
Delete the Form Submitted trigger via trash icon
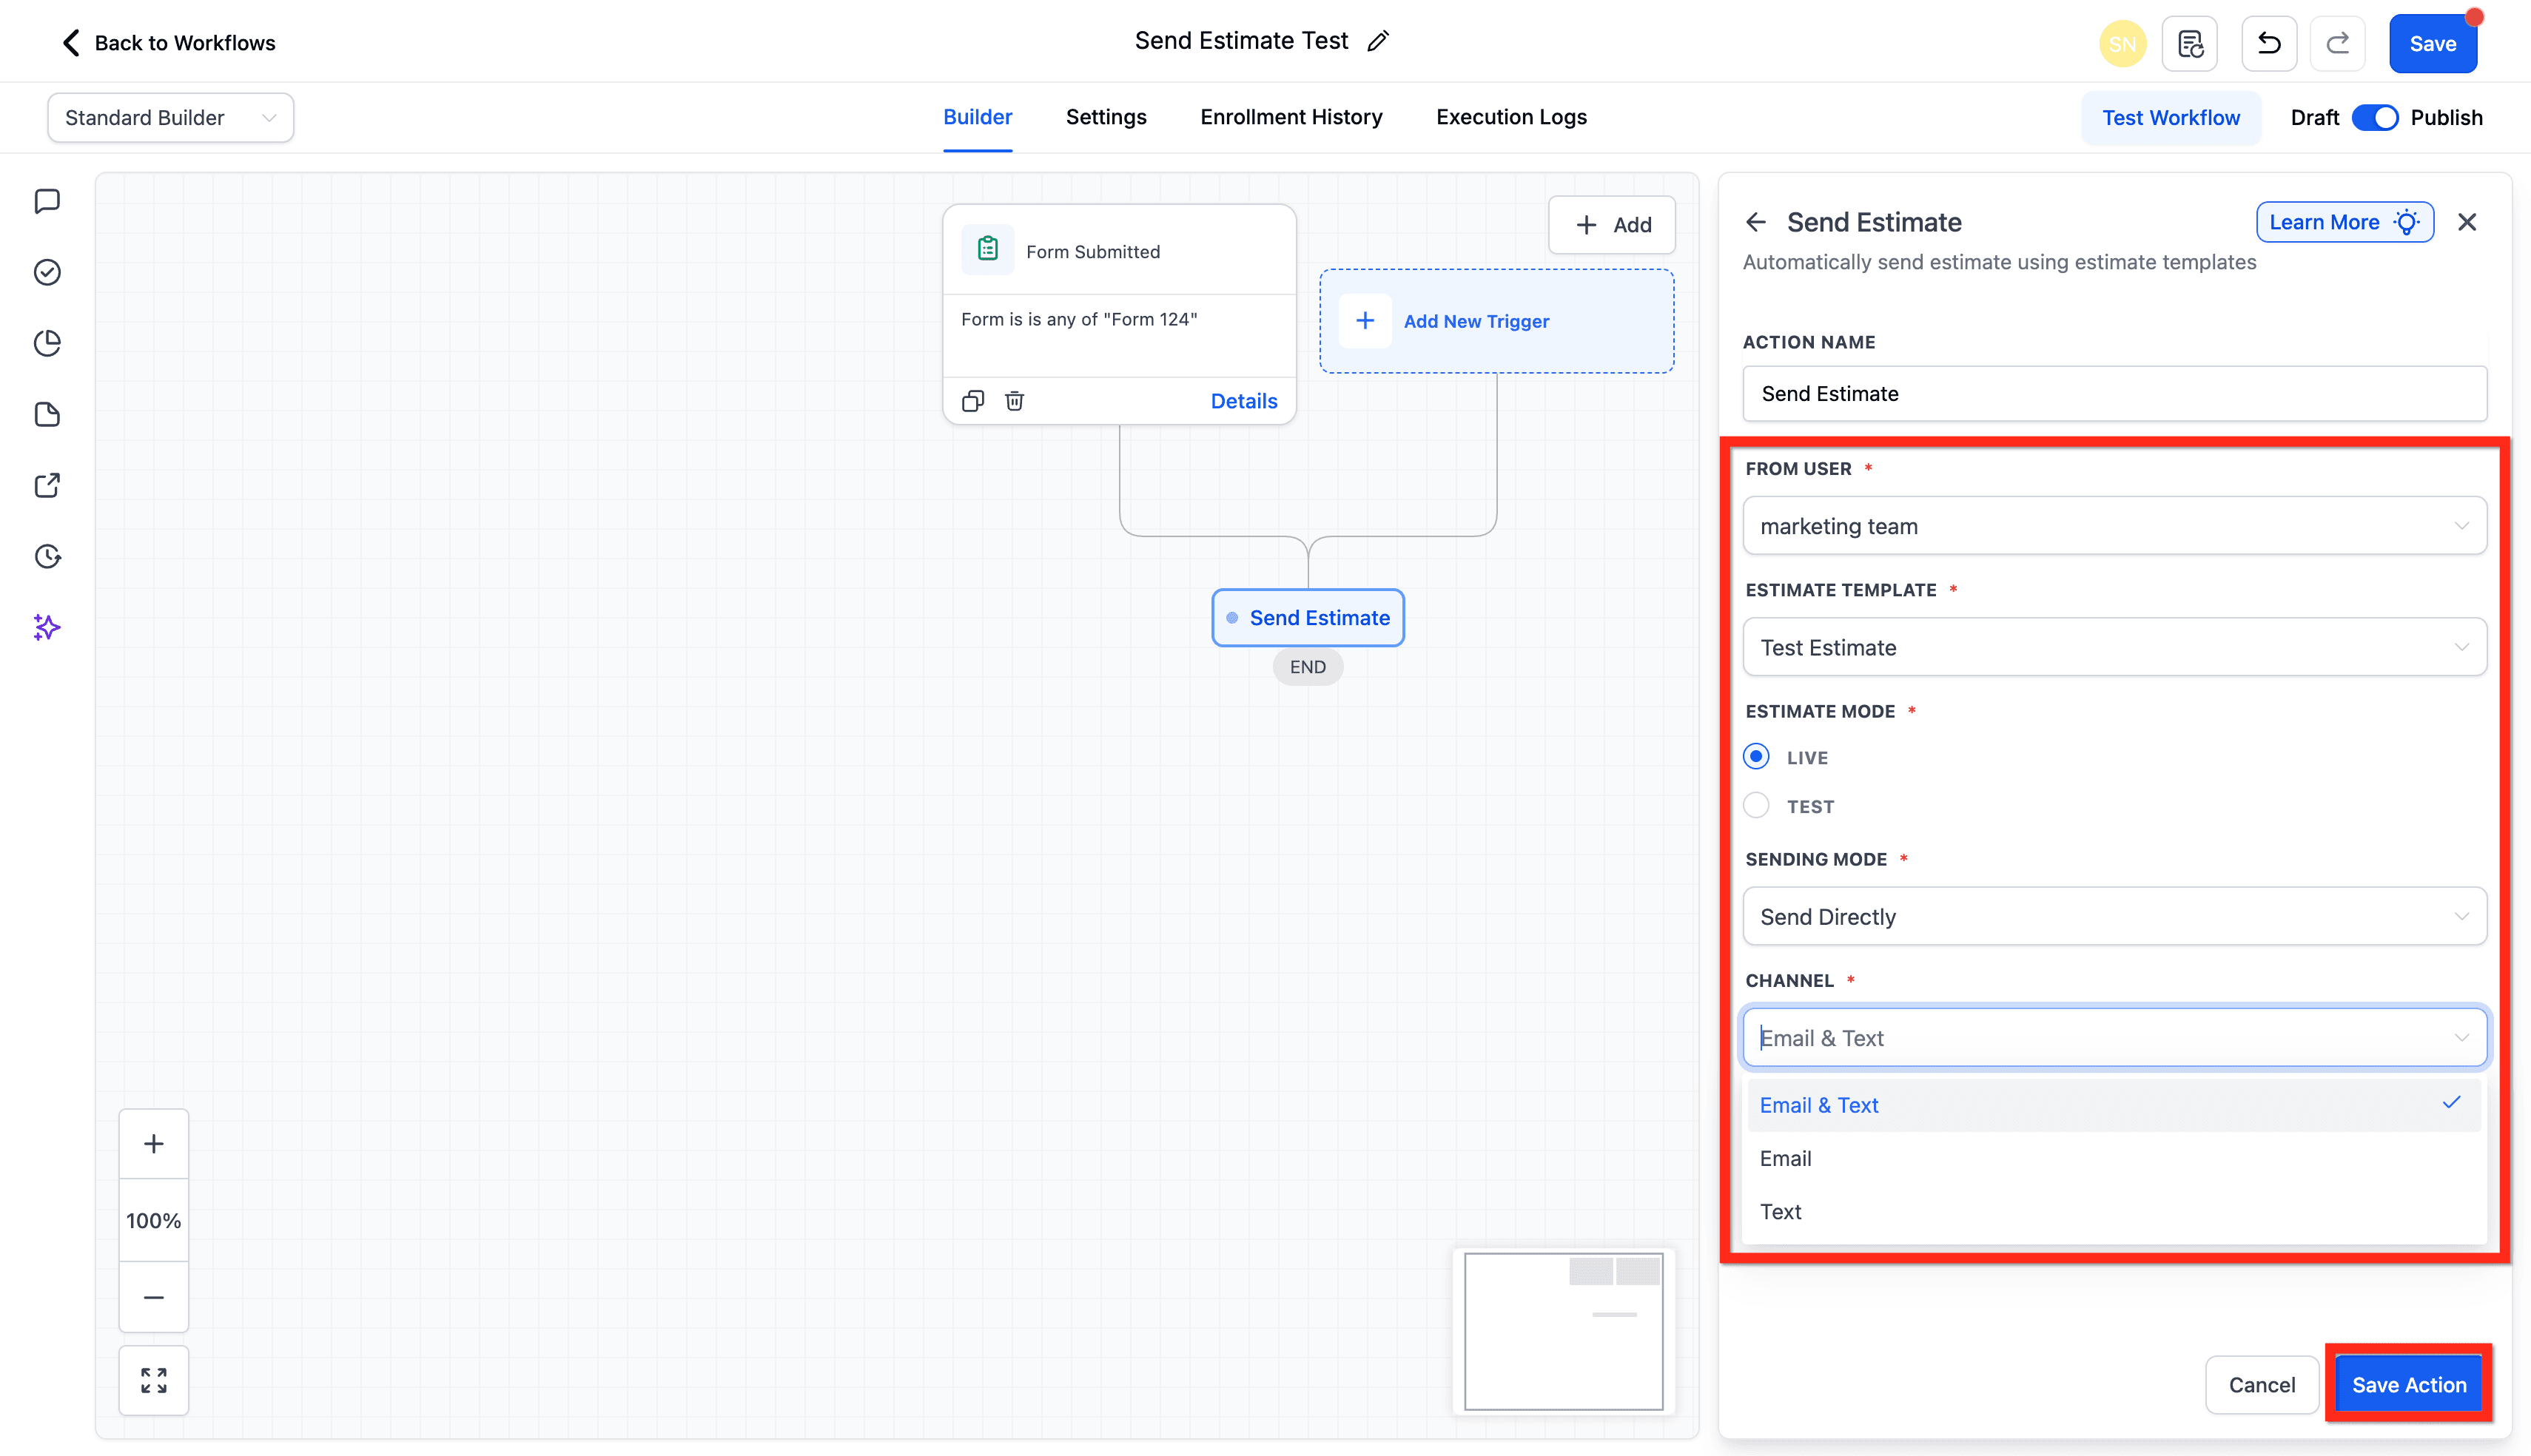tap(1014, 401)
